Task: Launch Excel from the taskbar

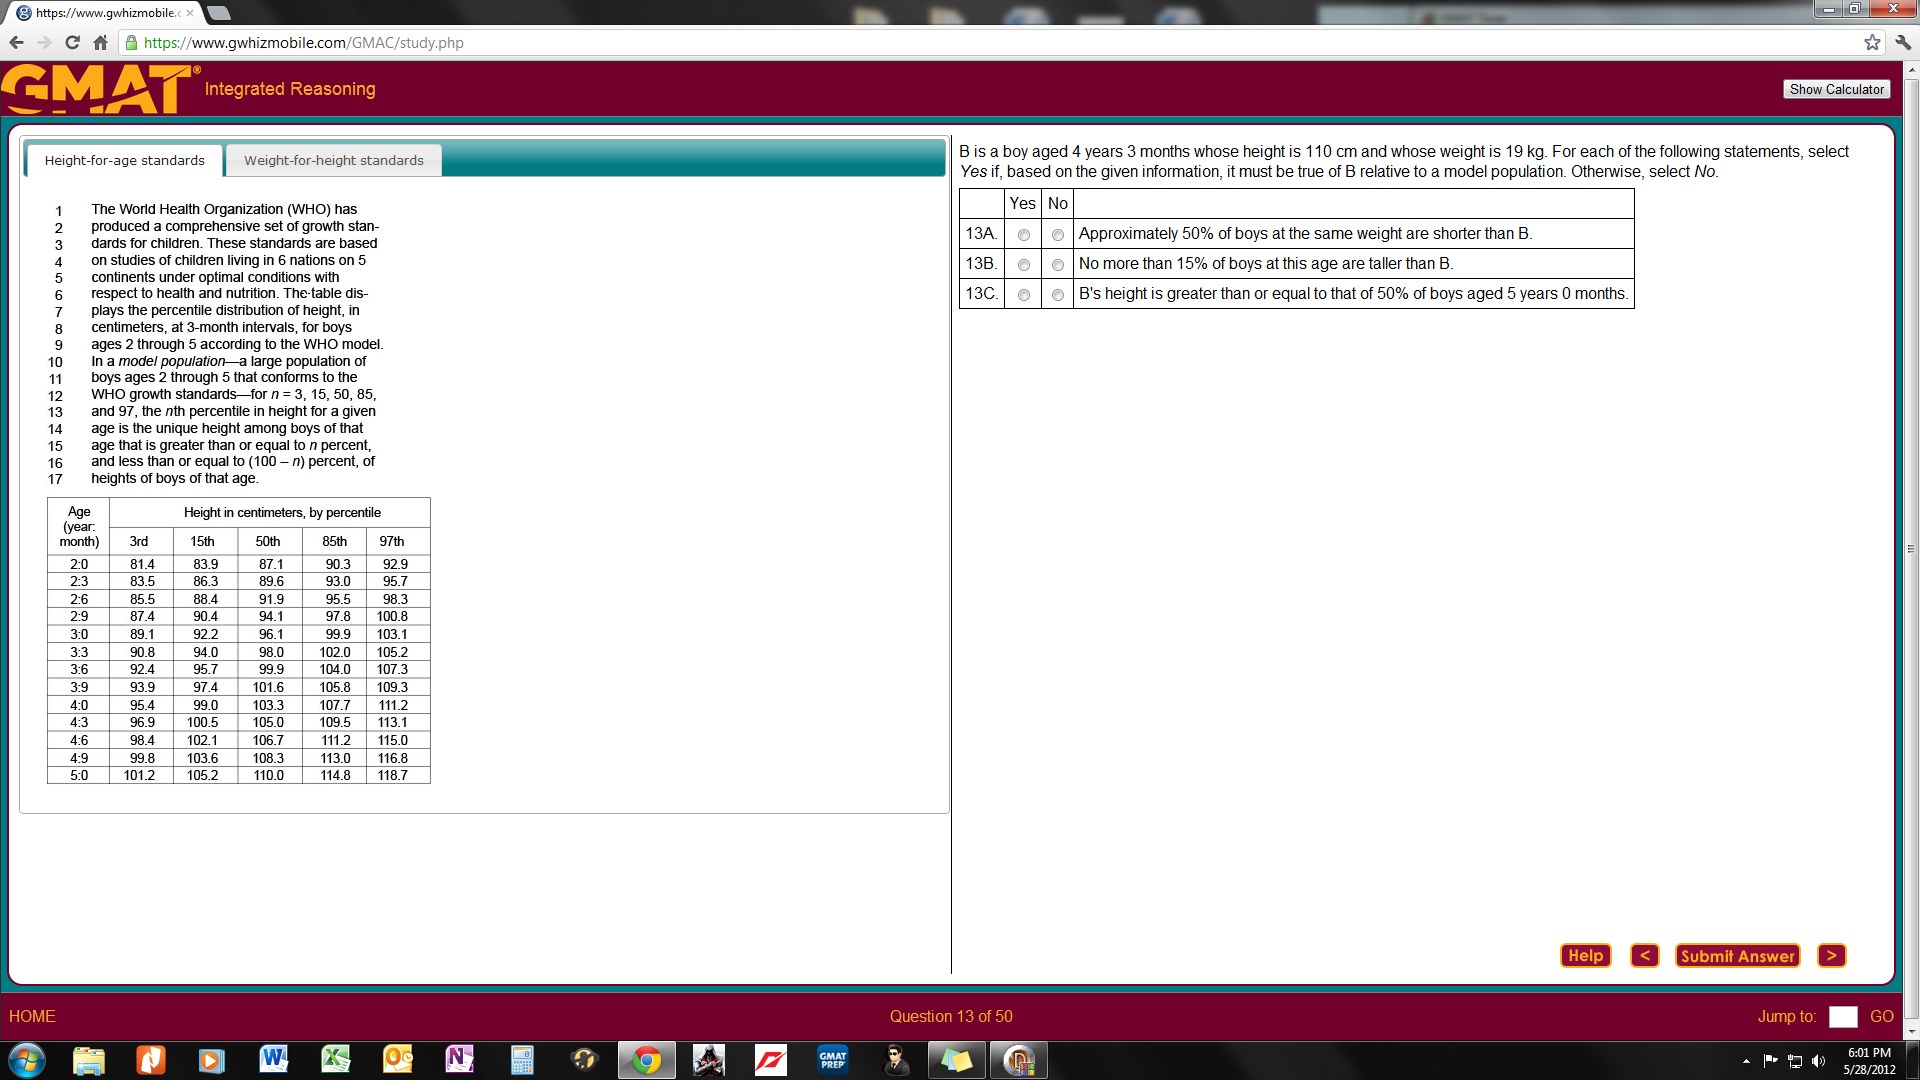Action: coord(335,1059)
